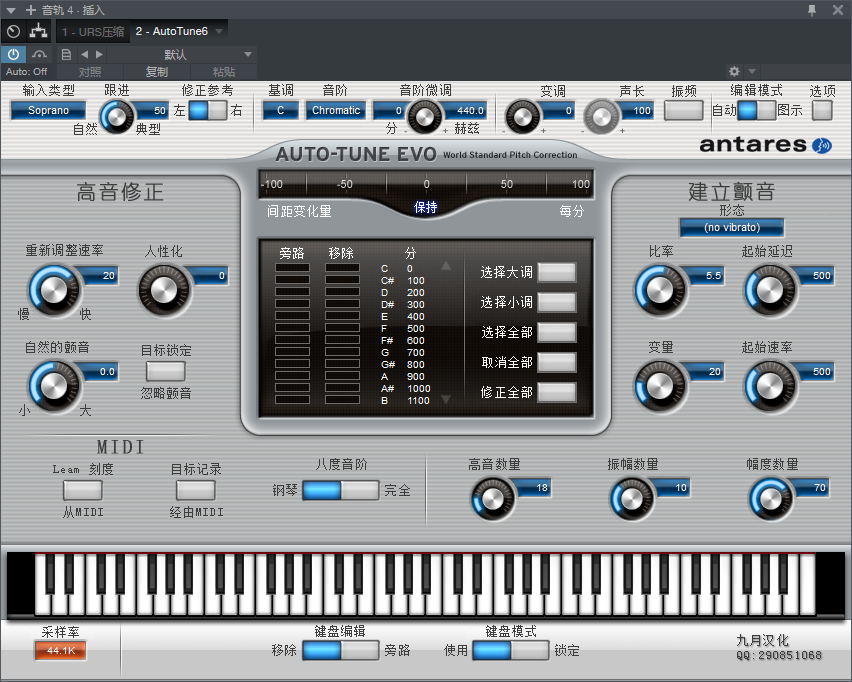Open the key selector showing C

click(x=280, y=110)
